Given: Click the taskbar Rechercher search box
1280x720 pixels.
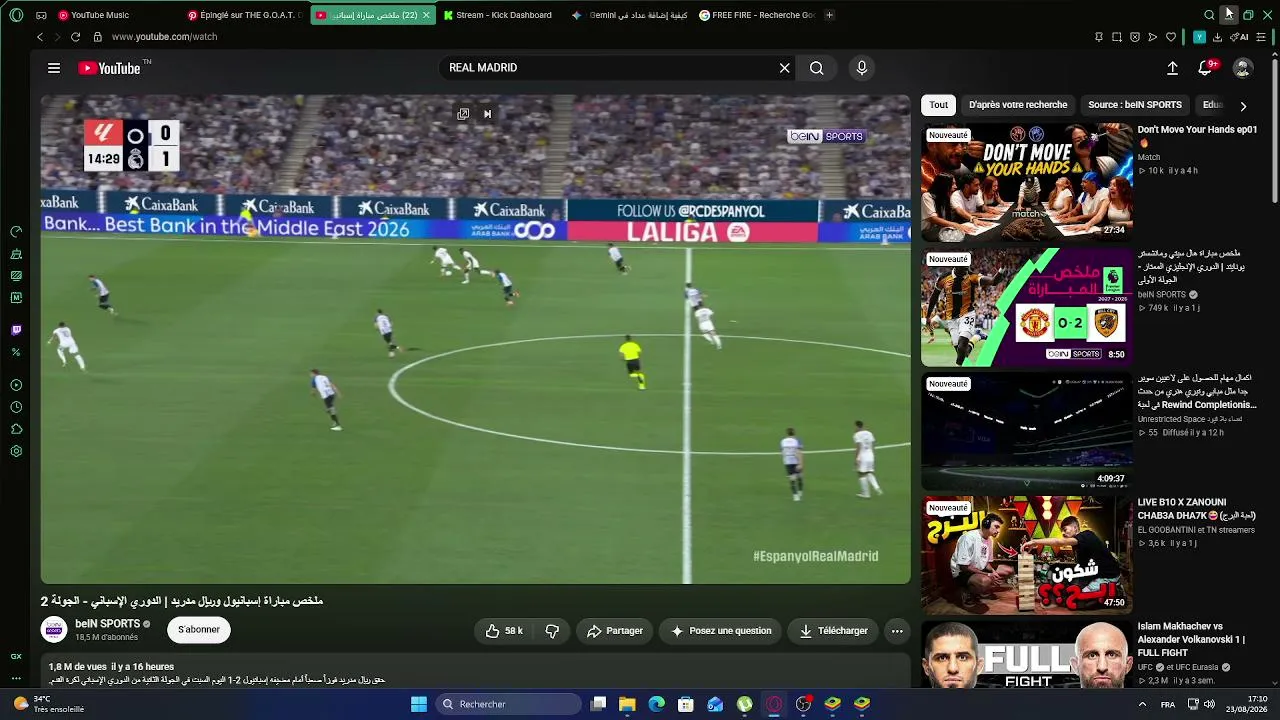Looking at the screenshot, I should pyautogui.click(x=508, y=704).
